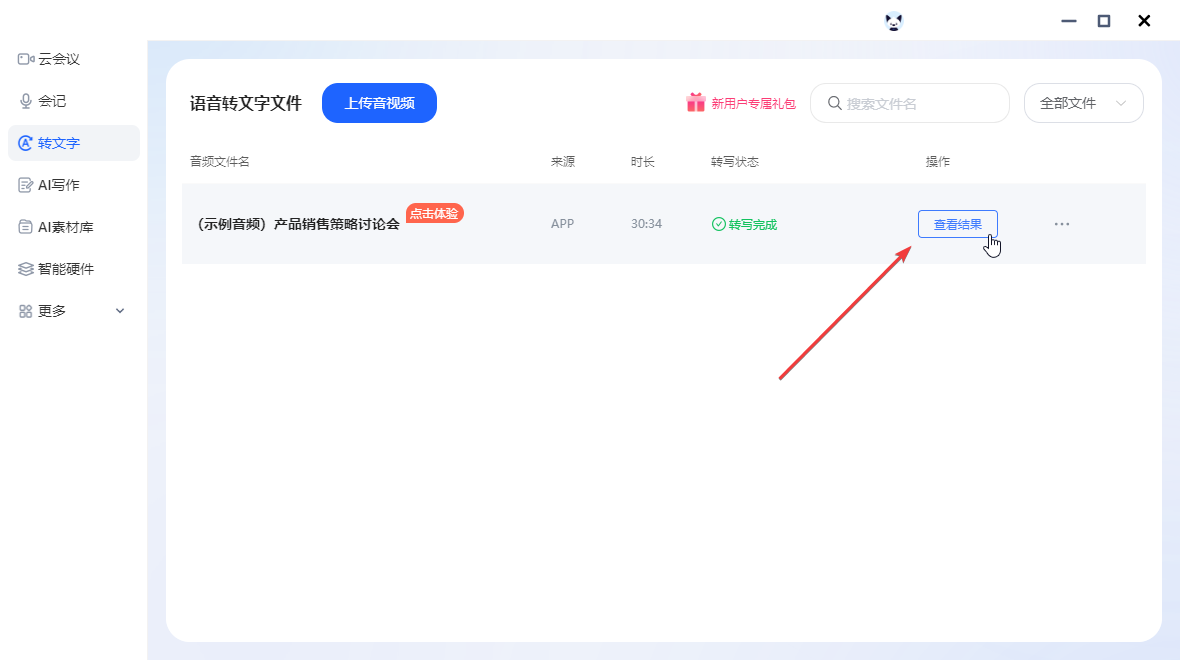The height and width of the screenshot is (660, 1180).
Task: Open the AI写作 sidebar item
Action: coord(73,185)
